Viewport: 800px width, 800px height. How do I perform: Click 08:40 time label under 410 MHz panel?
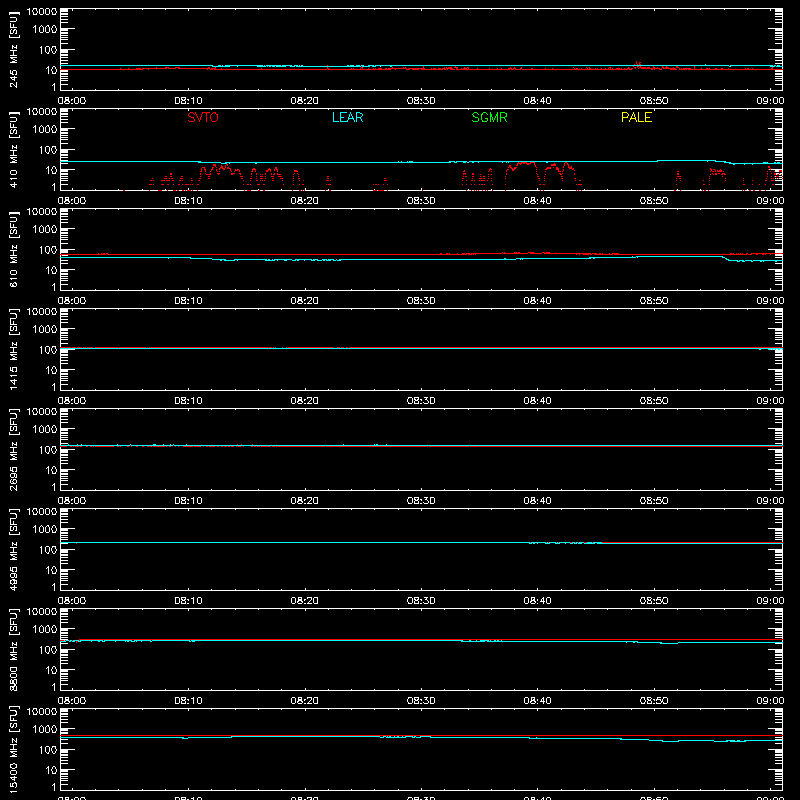(537, 201)
